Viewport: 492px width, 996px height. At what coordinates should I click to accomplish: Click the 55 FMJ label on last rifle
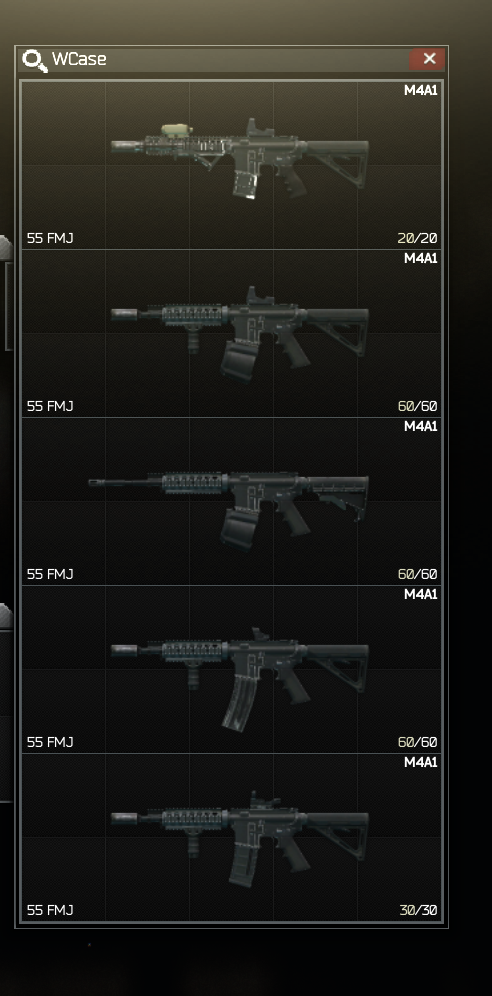[x=50, y=910]
